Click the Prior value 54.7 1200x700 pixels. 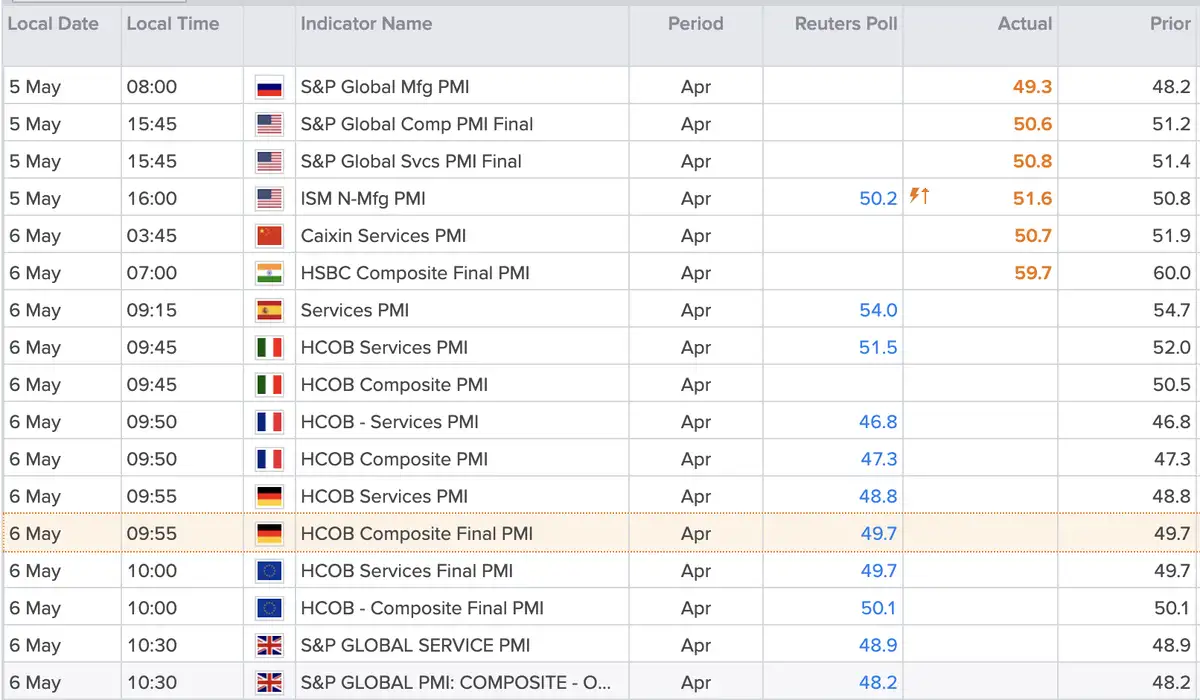tap(1172, 310)
